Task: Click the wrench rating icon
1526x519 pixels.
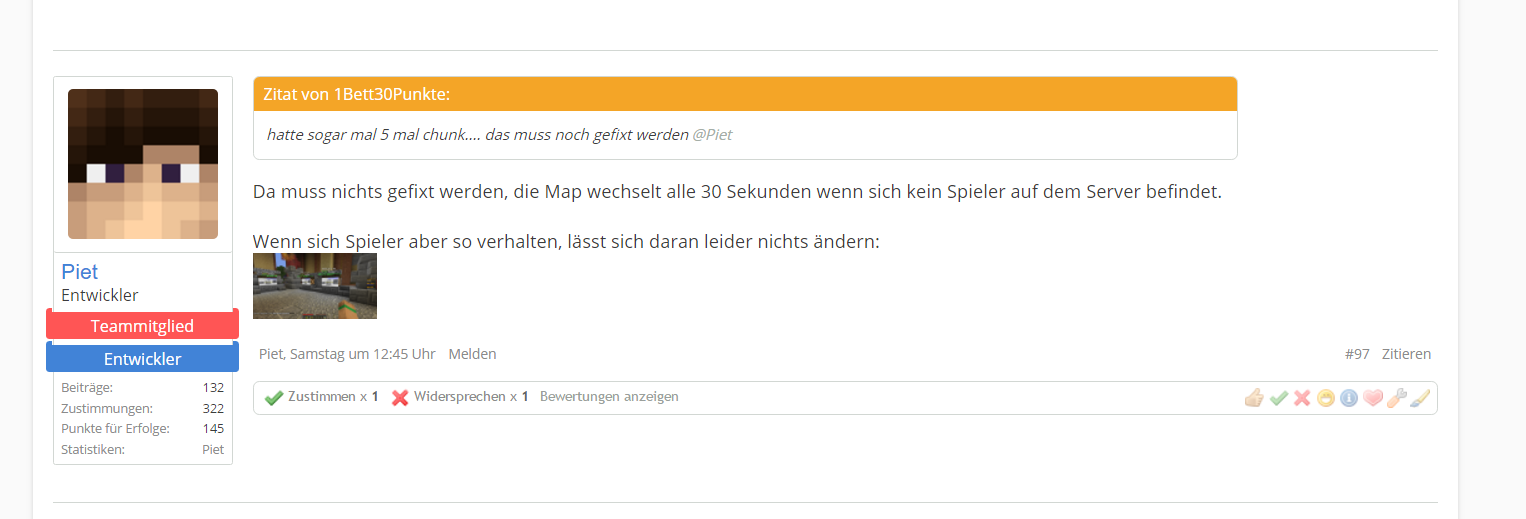Action: (x=1397, y=398)
